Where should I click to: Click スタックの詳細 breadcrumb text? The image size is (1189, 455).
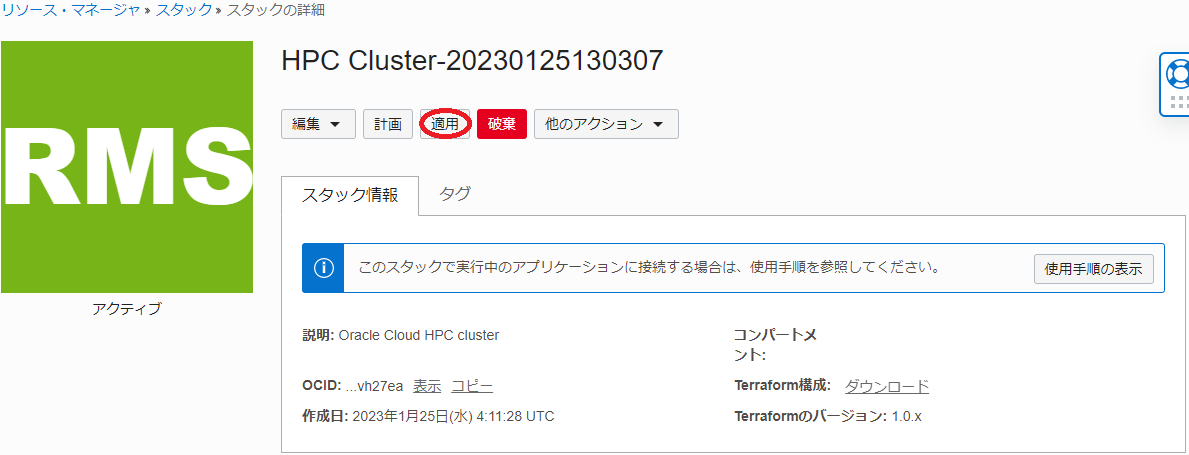click(x=276, y=10)
